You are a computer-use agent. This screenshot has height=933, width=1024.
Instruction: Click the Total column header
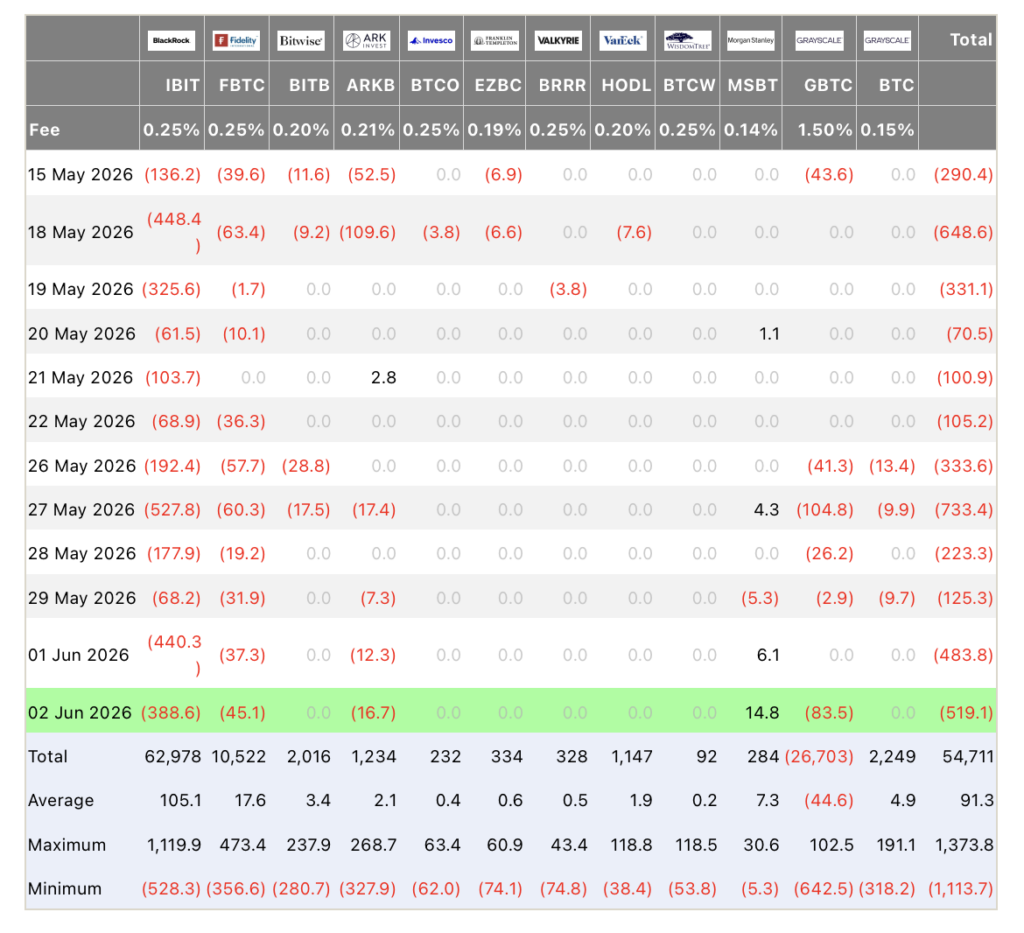[971, 40]
